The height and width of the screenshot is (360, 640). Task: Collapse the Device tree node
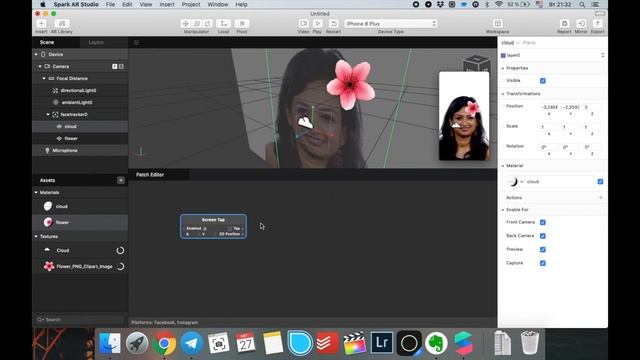(36, 54)
